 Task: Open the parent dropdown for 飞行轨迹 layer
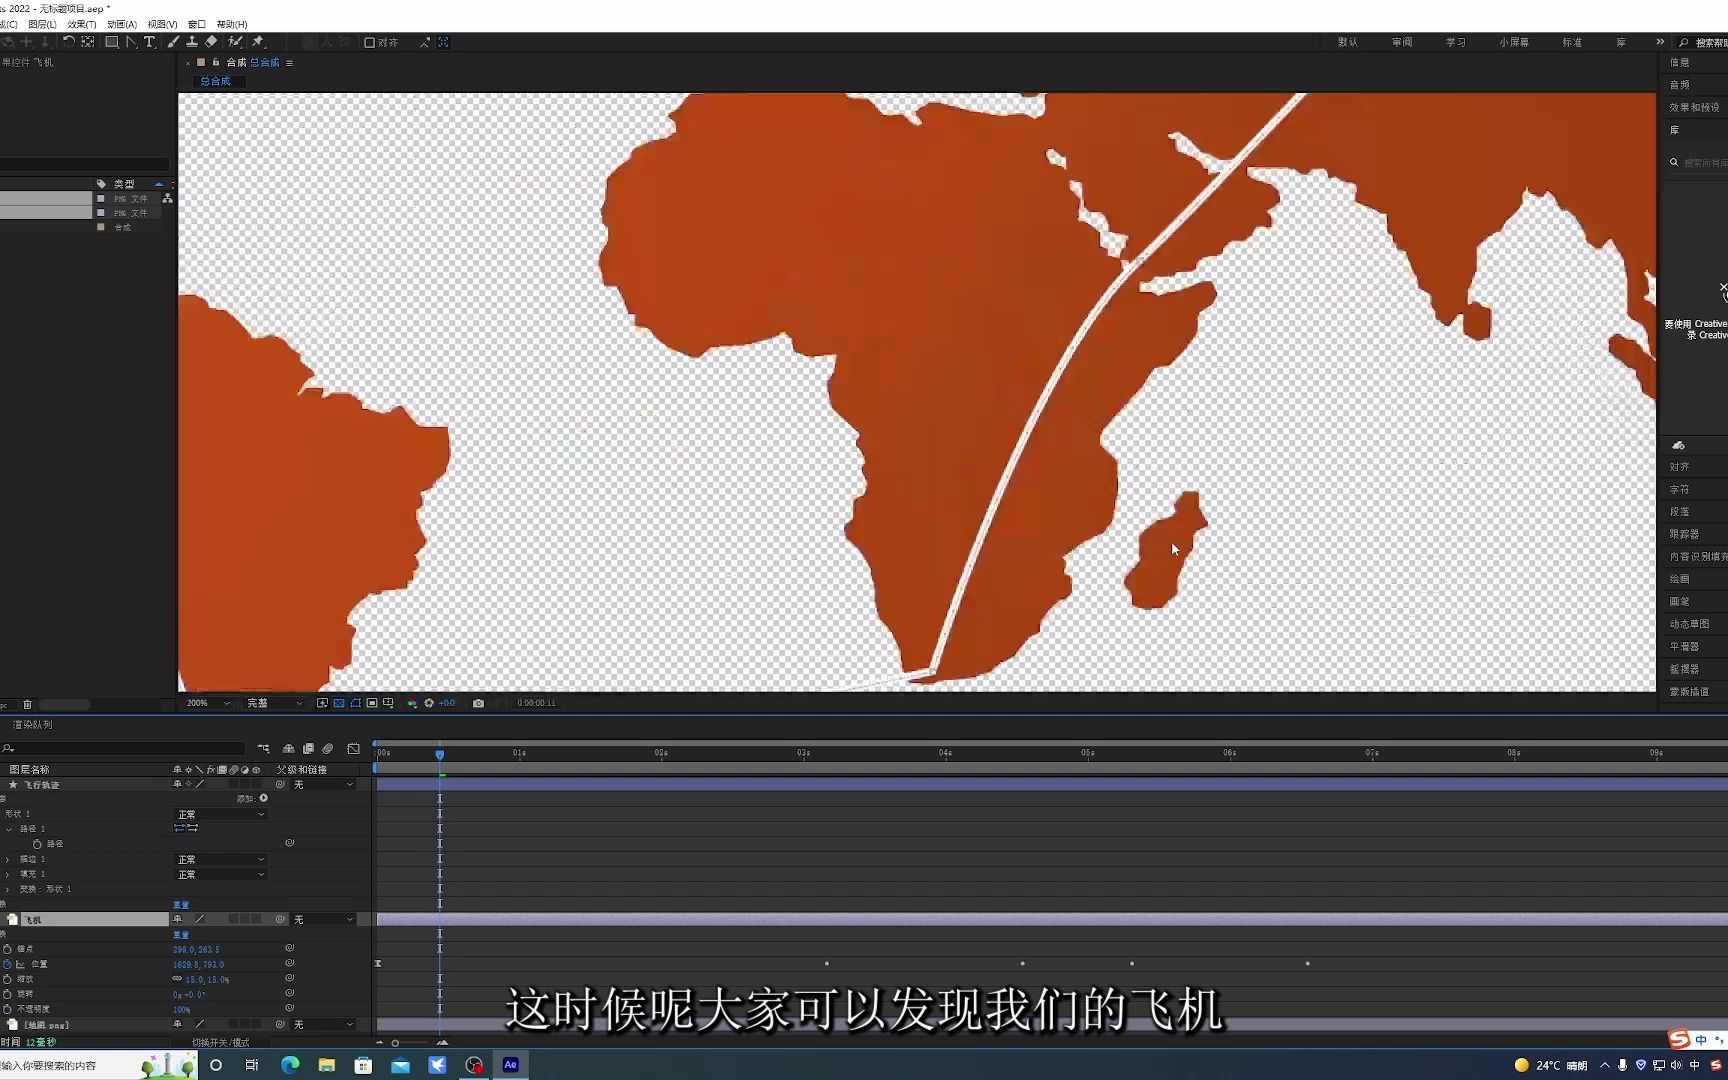[x=323, y=784]
